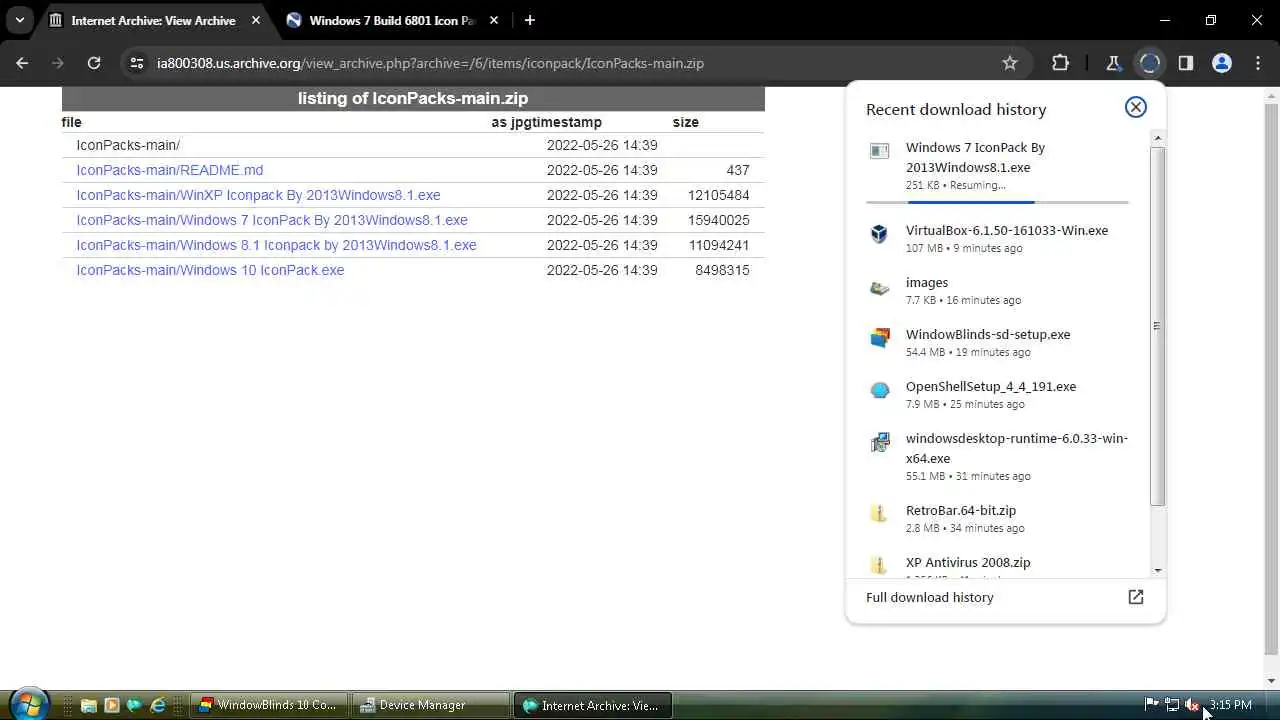
Task: Click the muted volume tray icon
Action: 1192,705
